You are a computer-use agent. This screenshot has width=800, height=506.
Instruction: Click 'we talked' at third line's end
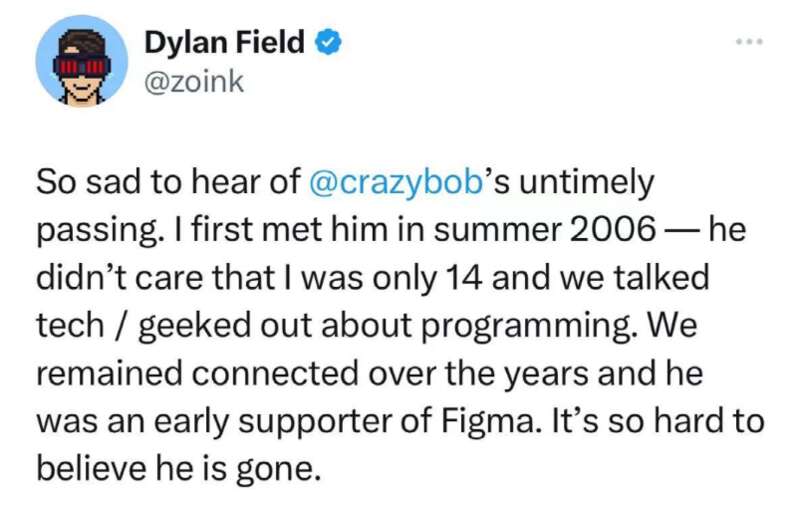pyautogui.click(x=634, y=278)
